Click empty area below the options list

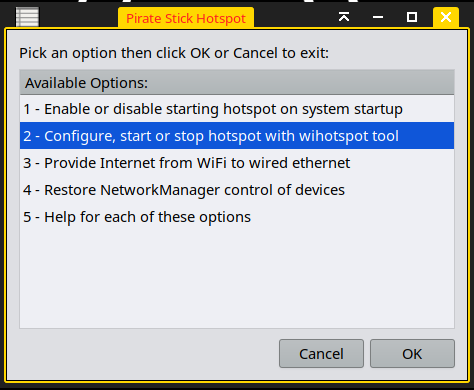click(237, 278)
